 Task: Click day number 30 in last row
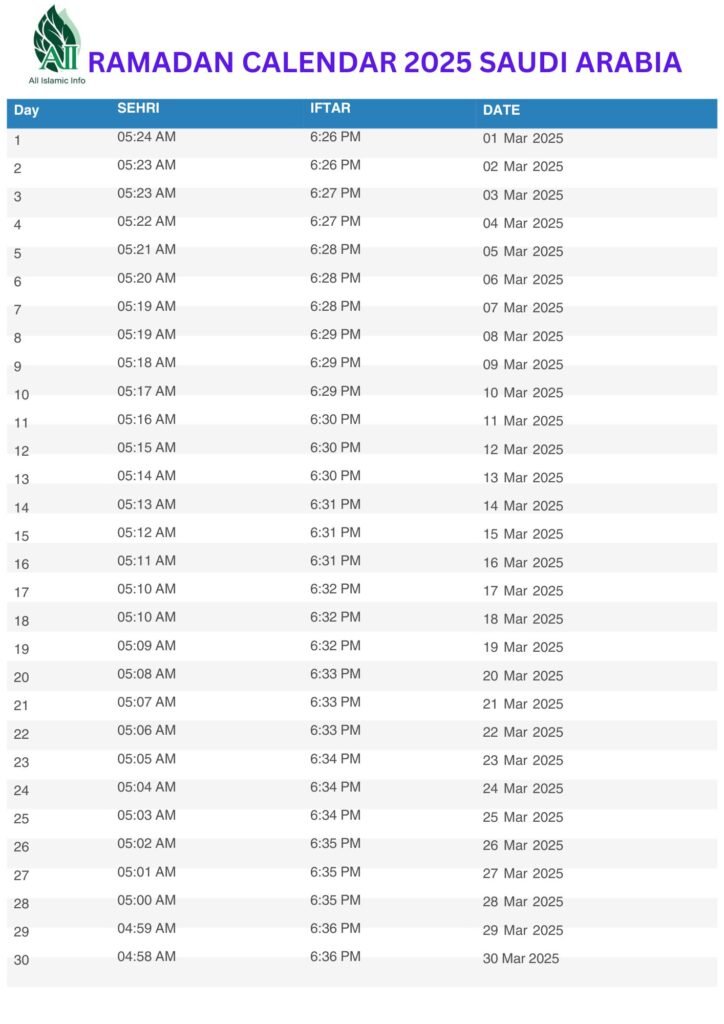point(22,960)
